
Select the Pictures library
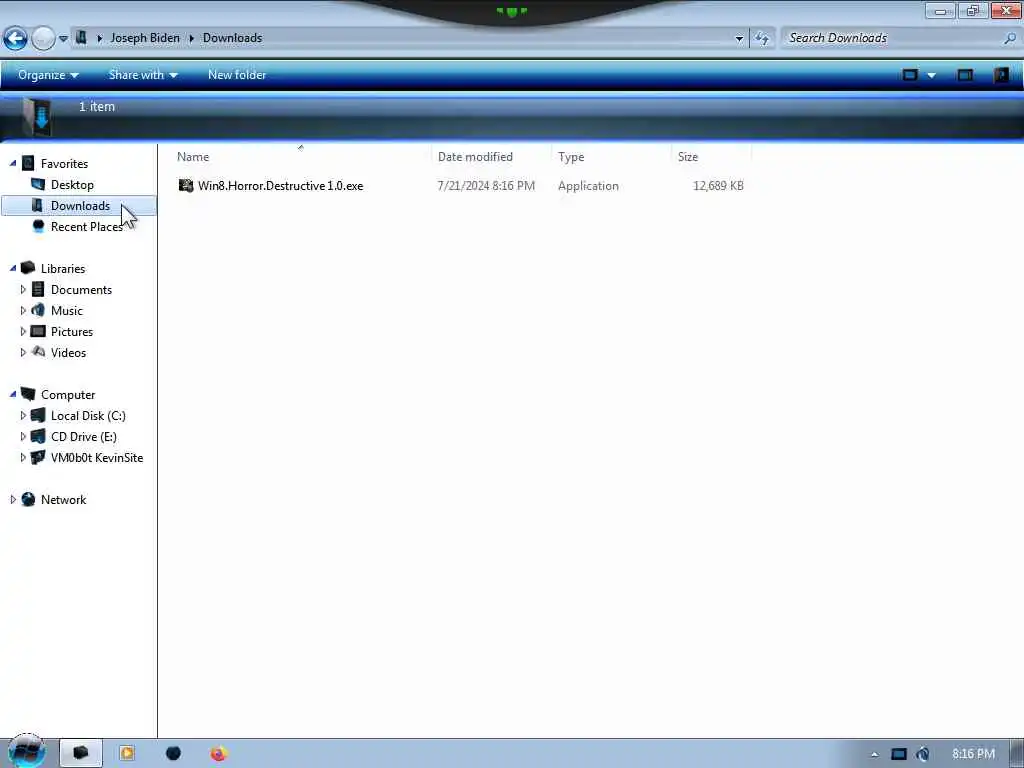pos(72,331)
